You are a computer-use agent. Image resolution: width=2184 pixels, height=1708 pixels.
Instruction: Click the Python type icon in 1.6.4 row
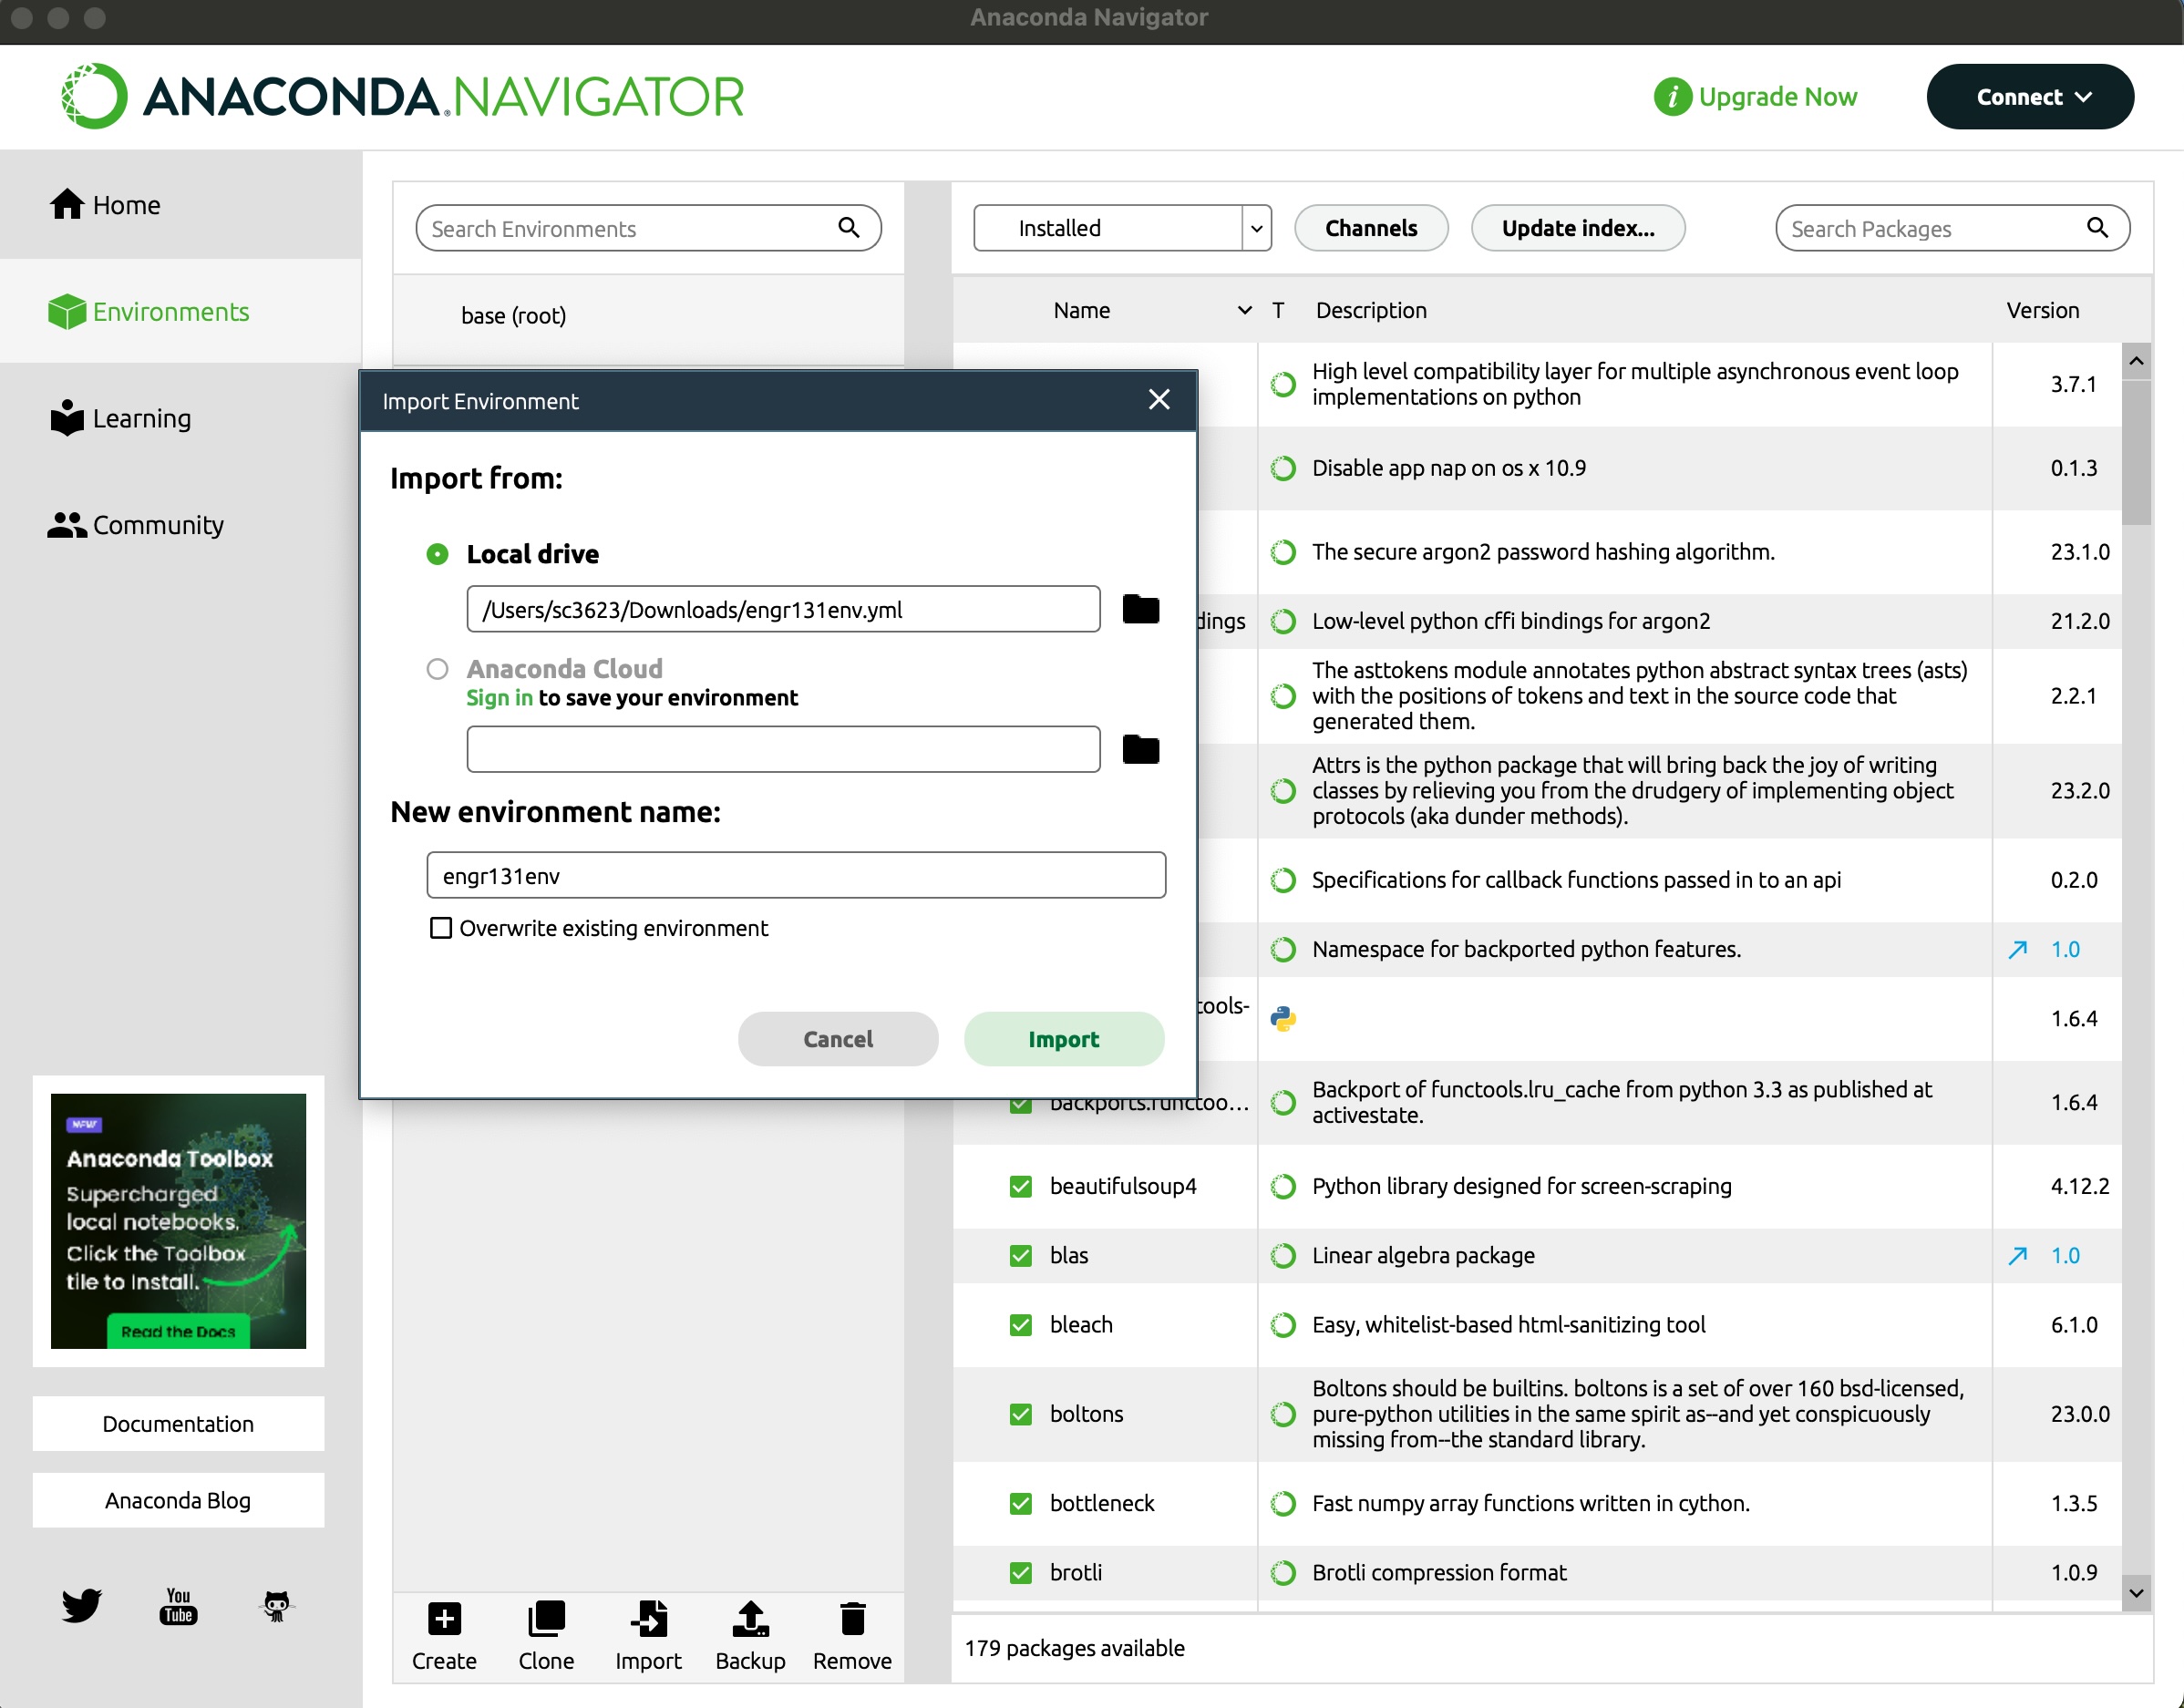click(1283, 1019)
